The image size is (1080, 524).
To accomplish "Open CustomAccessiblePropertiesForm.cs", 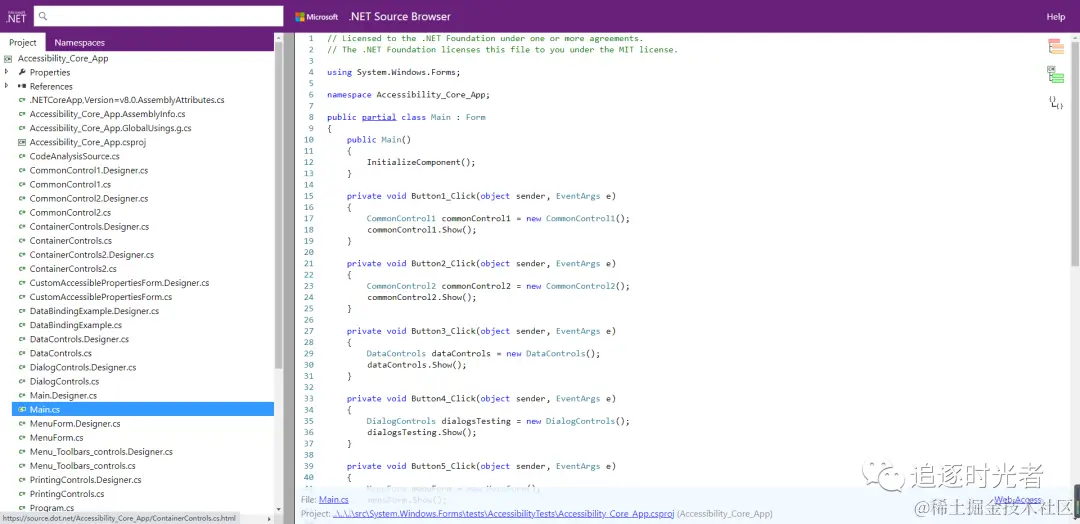I will [101, 297].
